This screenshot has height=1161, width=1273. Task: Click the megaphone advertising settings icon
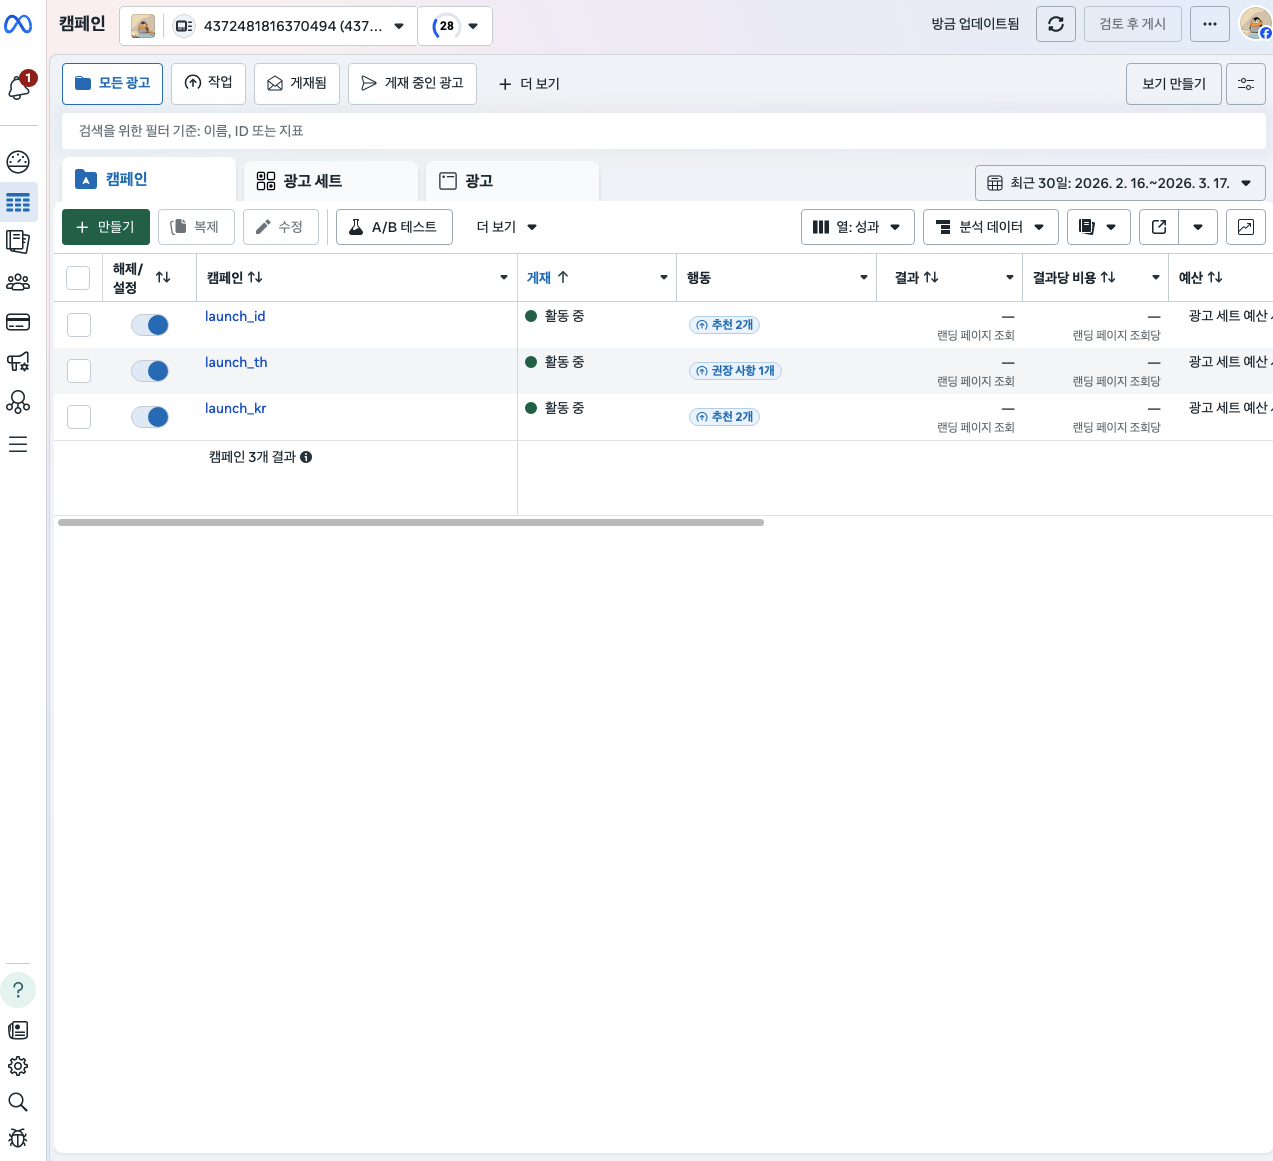18,362
